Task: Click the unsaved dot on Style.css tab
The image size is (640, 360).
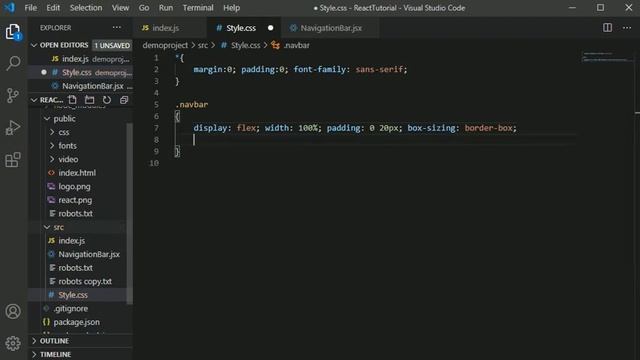Action: (270, 28)
